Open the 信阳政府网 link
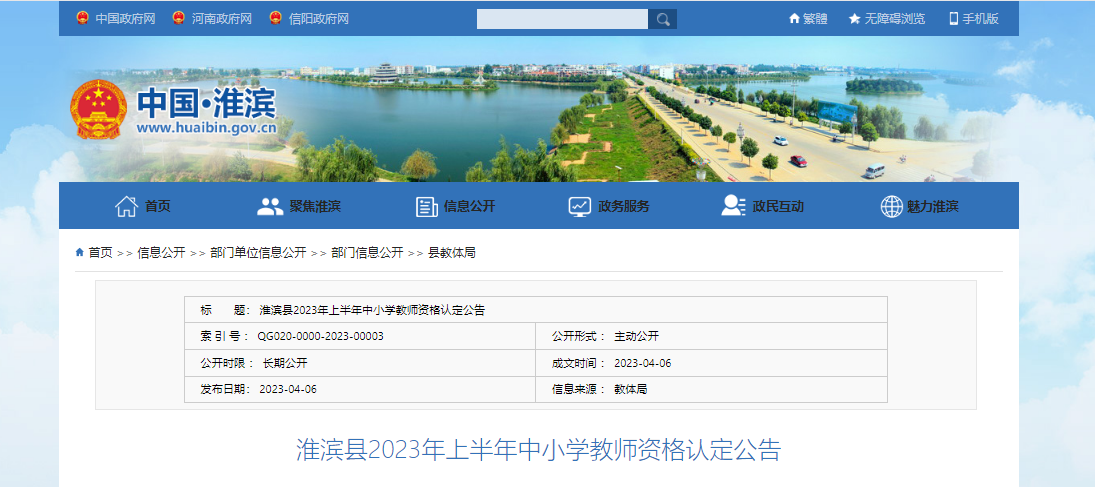 coord(318,19)
